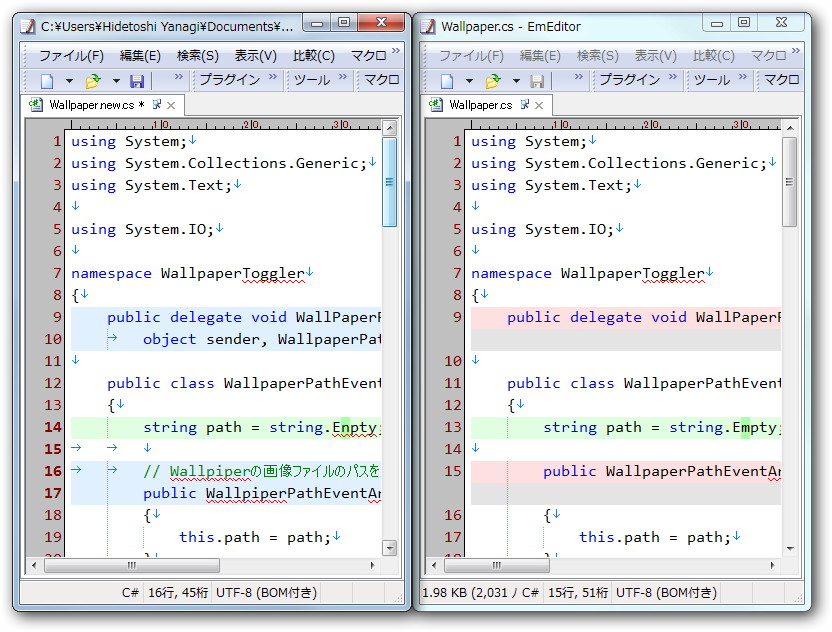The image size is (832, 632).
Task: Click プラグイン toolbar label in left window
Action: [230, 80]
